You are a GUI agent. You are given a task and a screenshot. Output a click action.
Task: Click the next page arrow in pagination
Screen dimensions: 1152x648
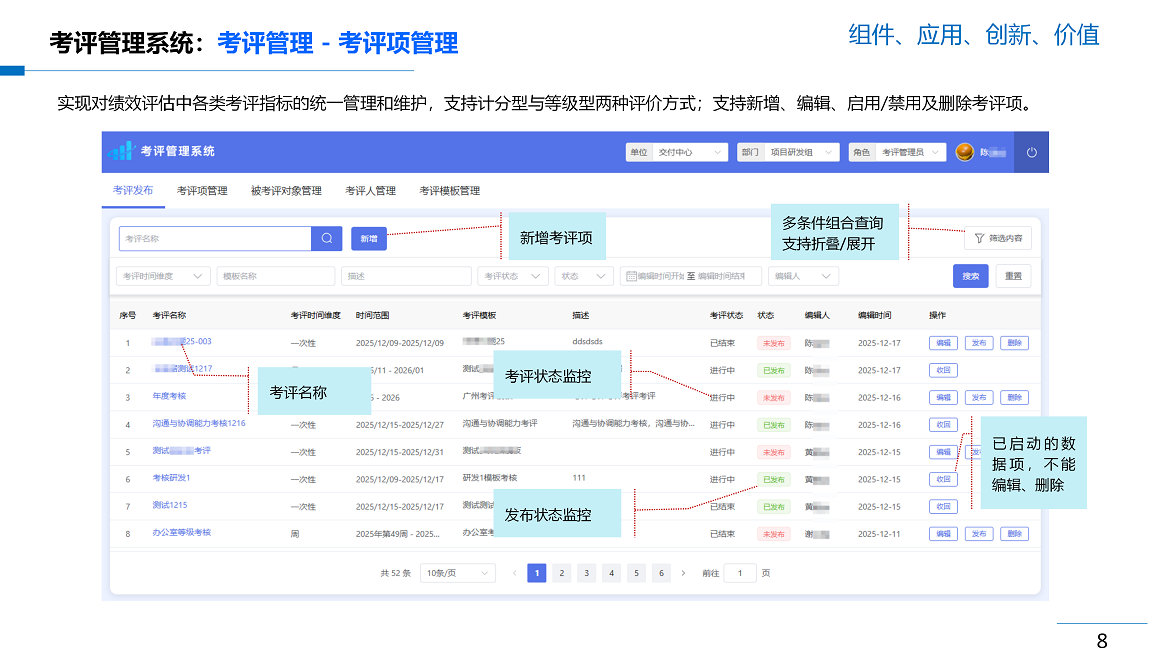(x=683, y=573)
